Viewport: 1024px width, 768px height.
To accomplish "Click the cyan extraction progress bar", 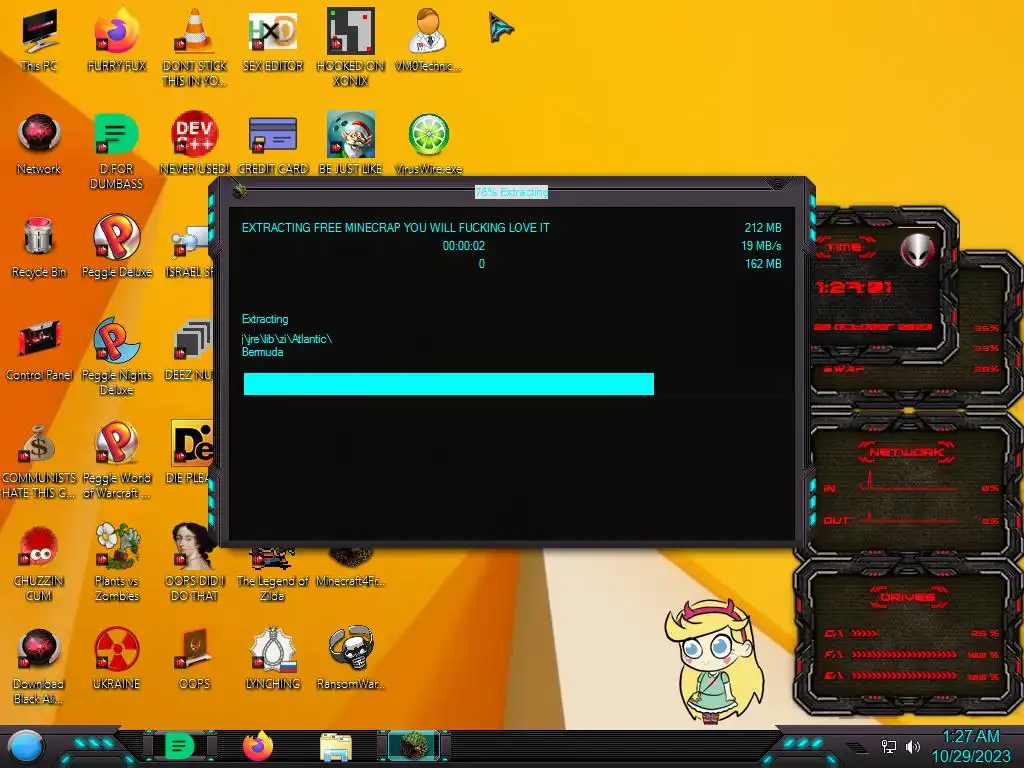I will click(x=449, y=384).
